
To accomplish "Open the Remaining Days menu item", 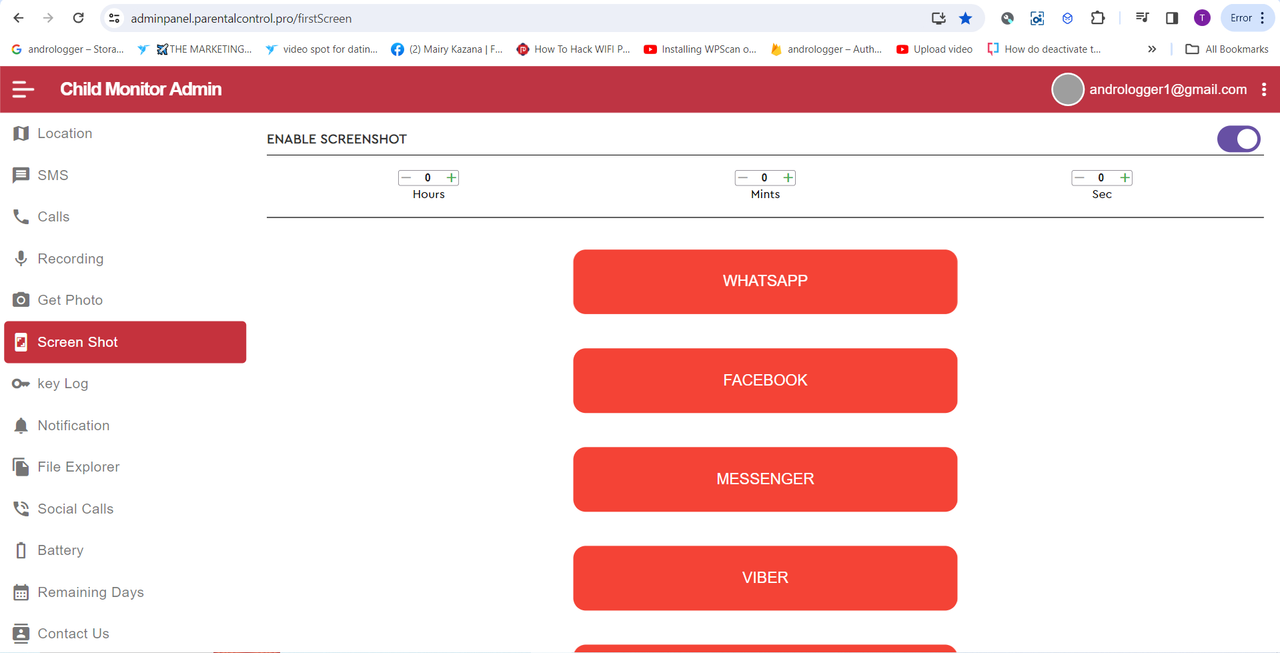I will coord(125,592).
